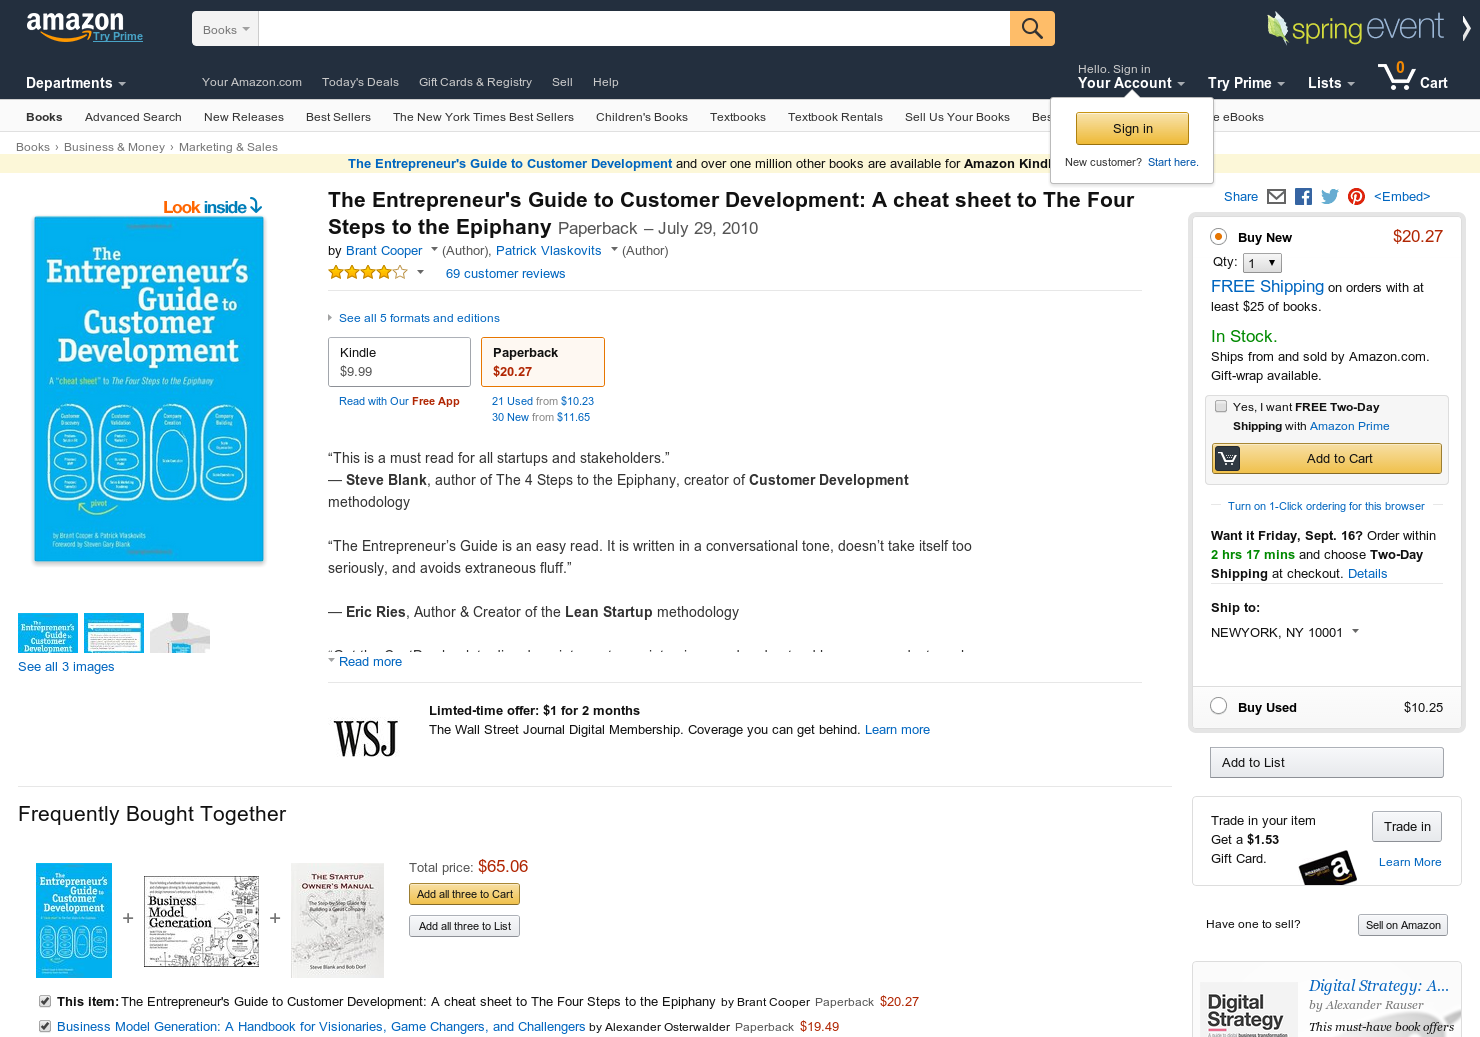Click the large book cover image
This screenshot has height=1037, width=1480.
tap(149, 389)
